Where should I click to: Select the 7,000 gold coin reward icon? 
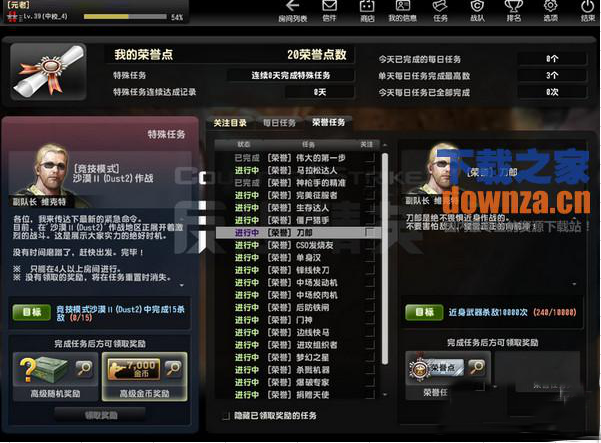tap(134, 369)
